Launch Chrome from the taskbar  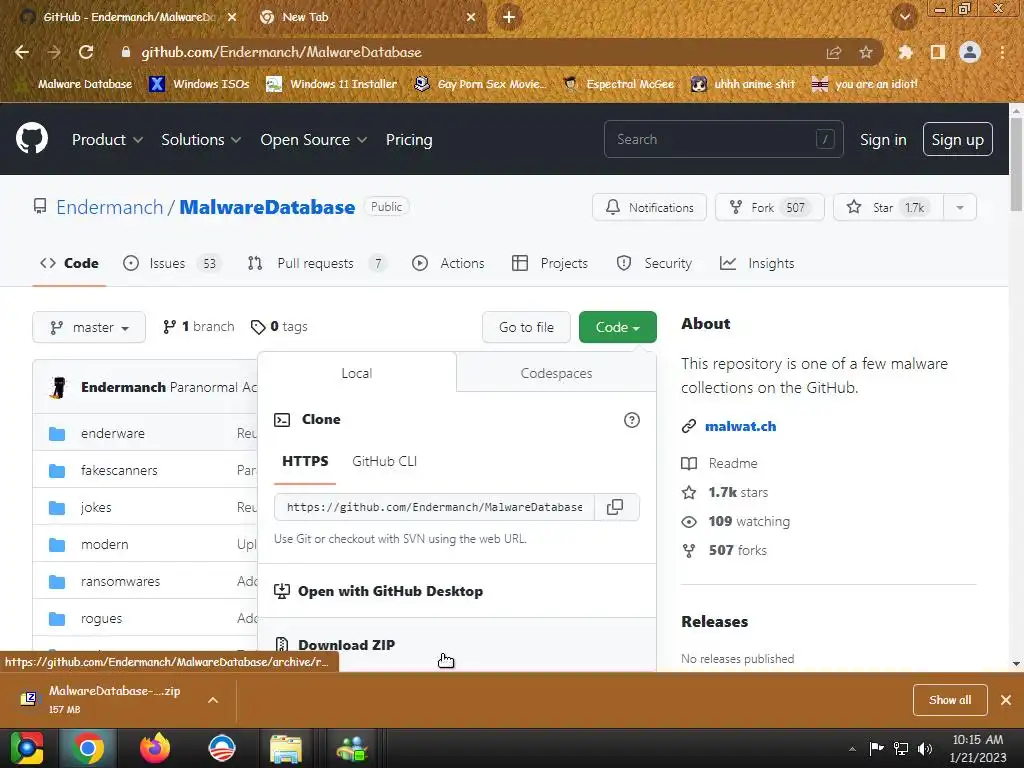[88, 748]
